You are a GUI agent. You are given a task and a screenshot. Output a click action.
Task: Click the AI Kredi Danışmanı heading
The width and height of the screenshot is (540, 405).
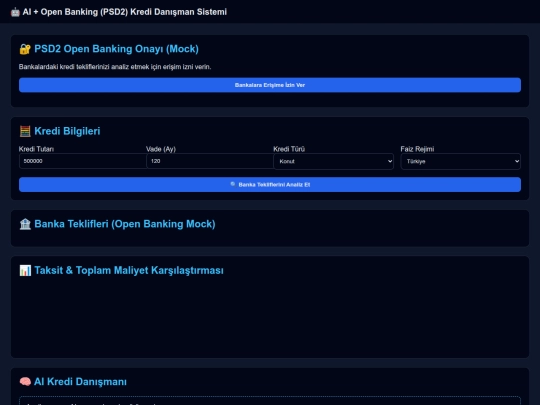(x=80, y=382)
